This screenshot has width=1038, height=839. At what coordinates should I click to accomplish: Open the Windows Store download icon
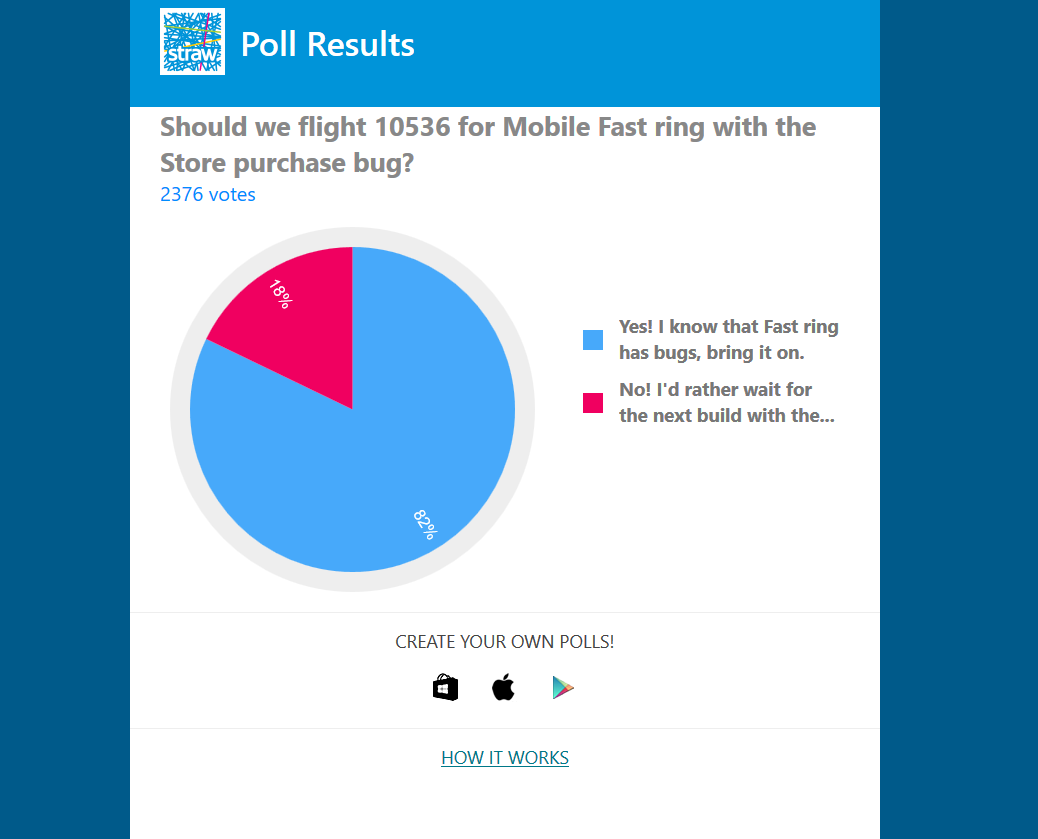tap(446, 687)
